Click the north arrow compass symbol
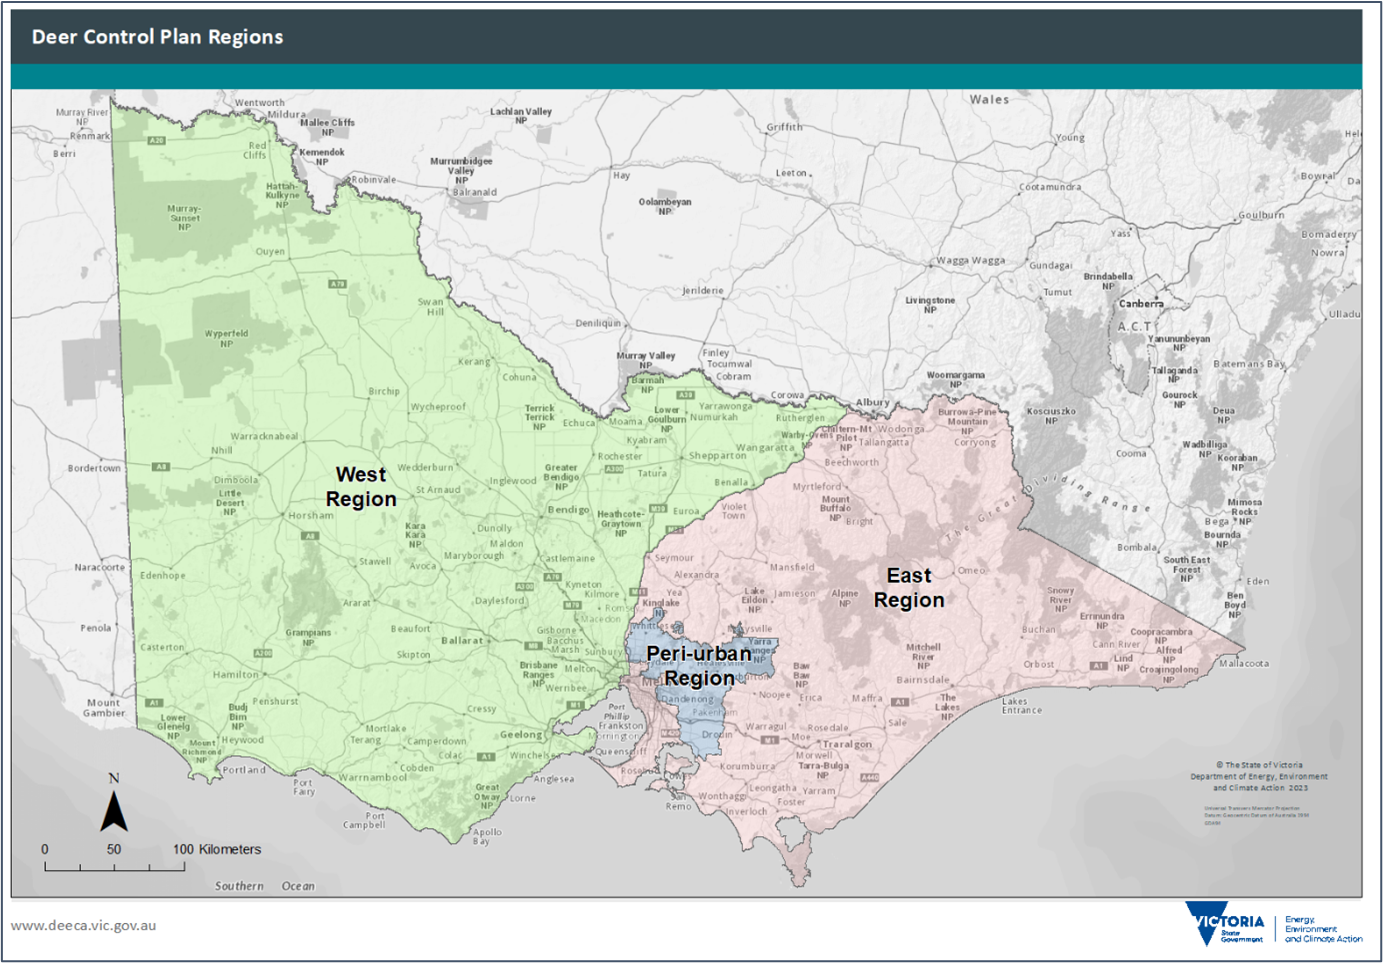 coord(114,802)
